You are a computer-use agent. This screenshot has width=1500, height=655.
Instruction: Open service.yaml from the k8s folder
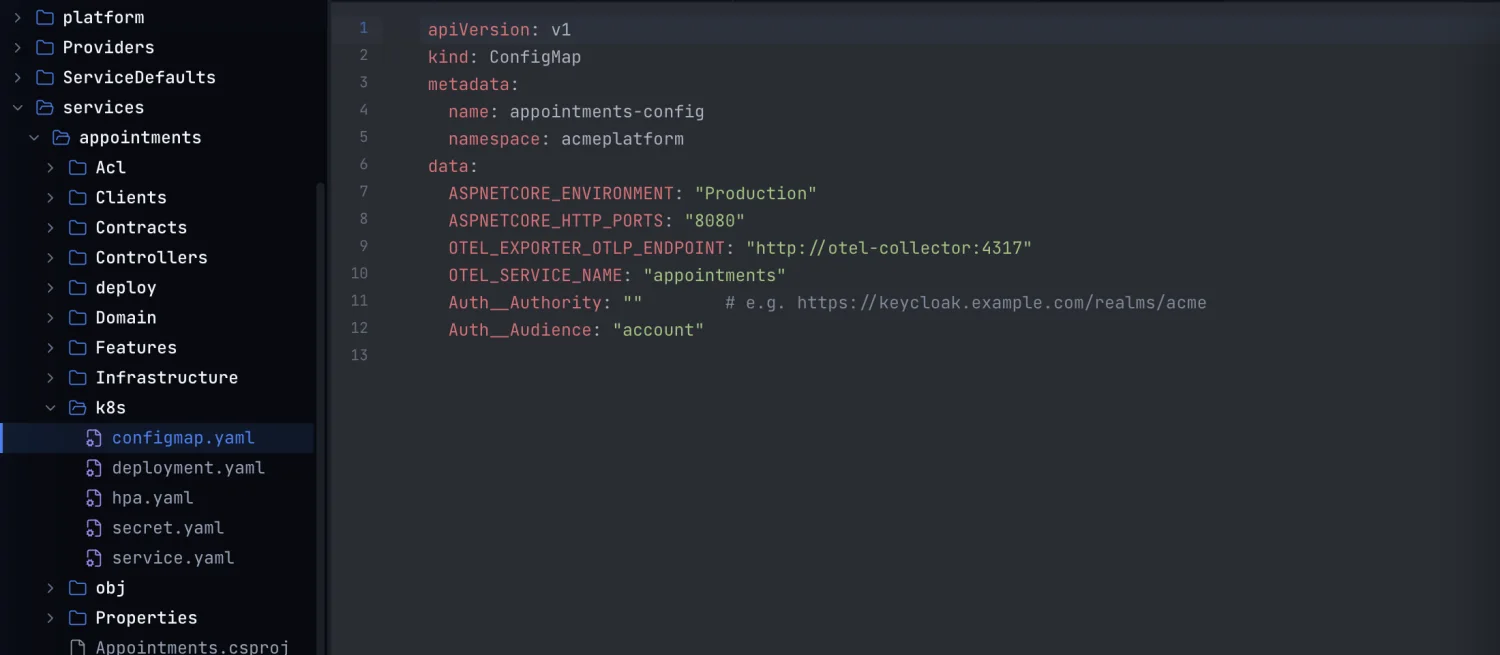(x=173, y=558)
